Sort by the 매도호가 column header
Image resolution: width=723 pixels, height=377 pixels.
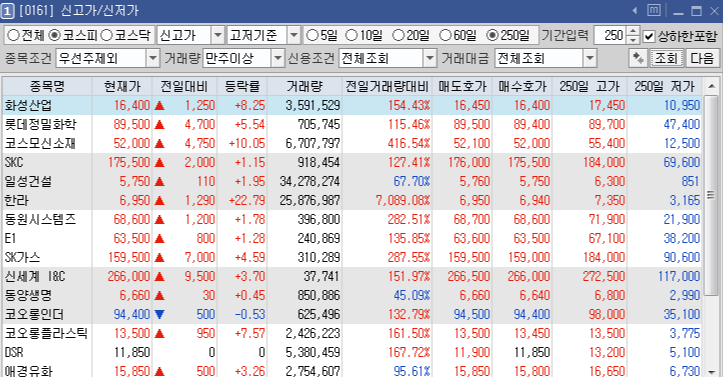click(x=462, y=86)
